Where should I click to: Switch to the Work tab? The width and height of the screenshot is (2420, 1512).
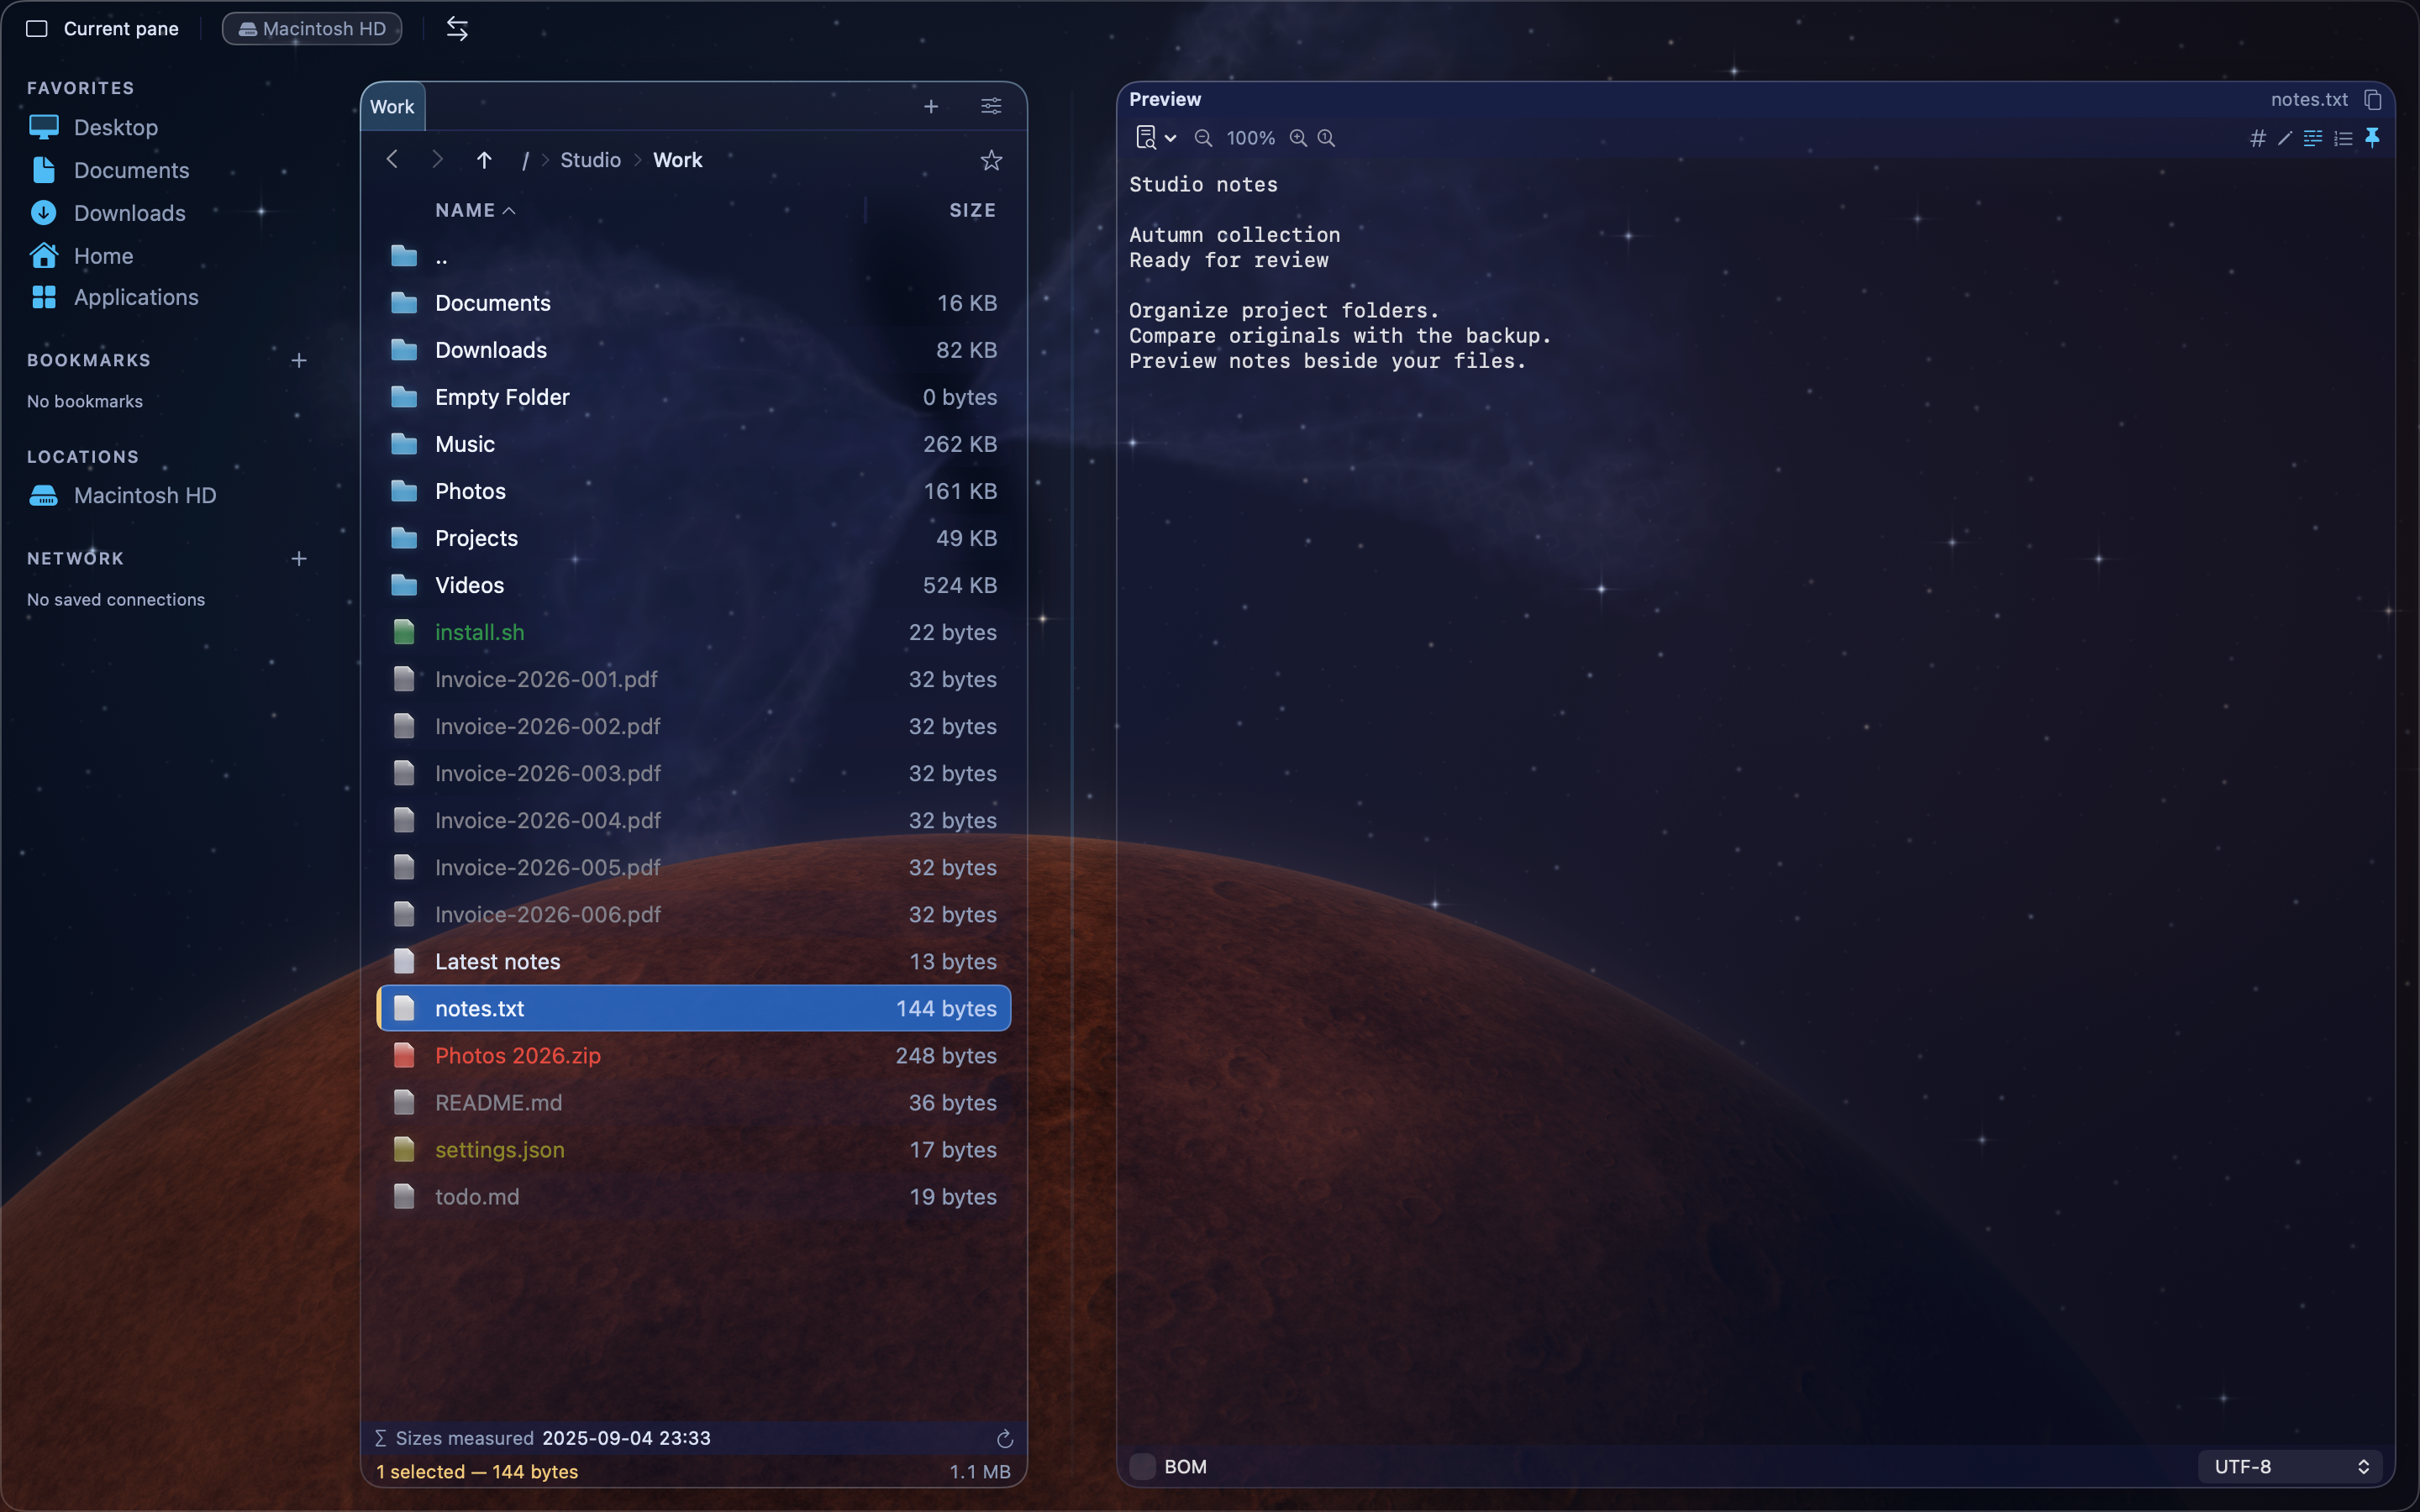(392, 107)
